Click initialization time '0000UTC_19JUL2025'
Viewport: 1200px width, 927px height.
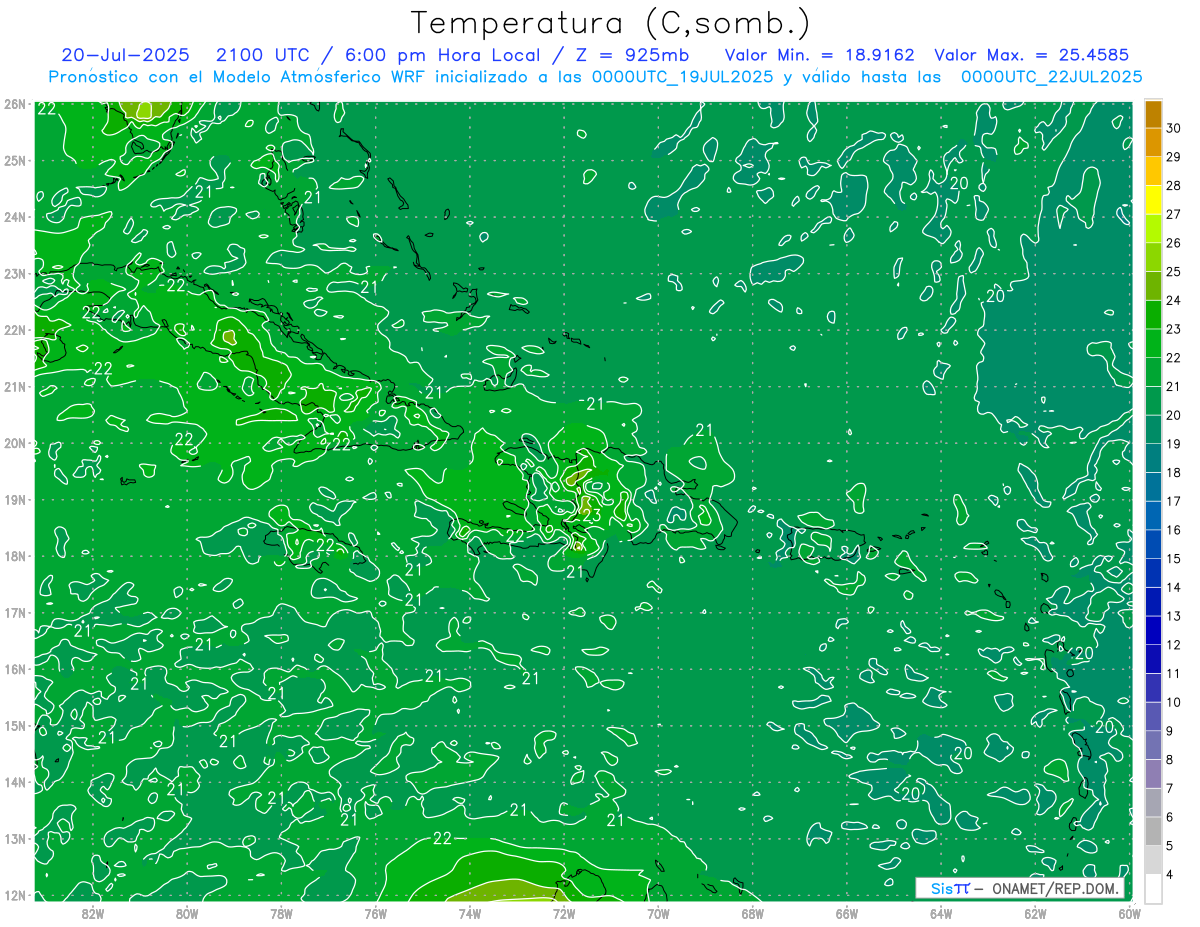pyautogui.click(x=682, y=76)
